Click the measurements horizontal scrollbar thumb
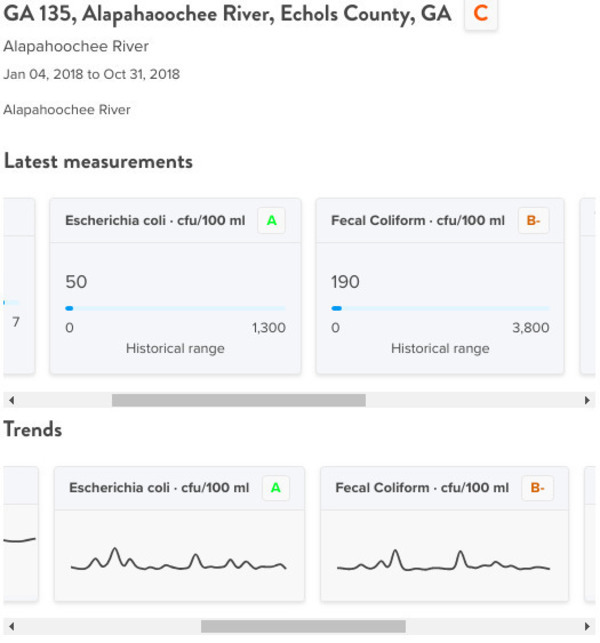This screenshot has width=600, height=643. point(239,400)
